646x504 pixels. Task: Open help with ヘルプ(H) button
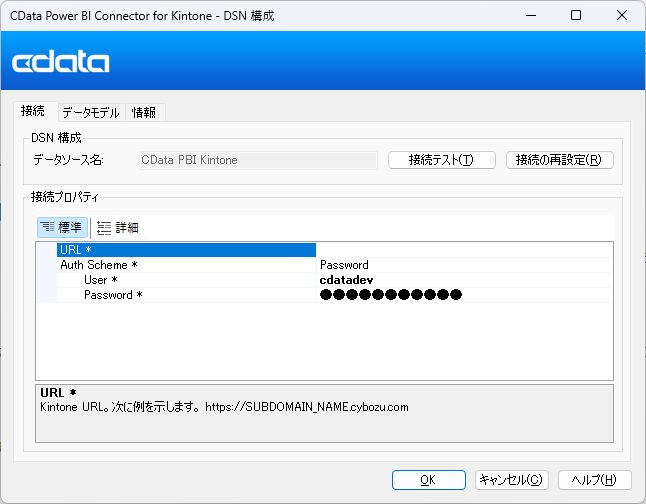click(595, 480)
